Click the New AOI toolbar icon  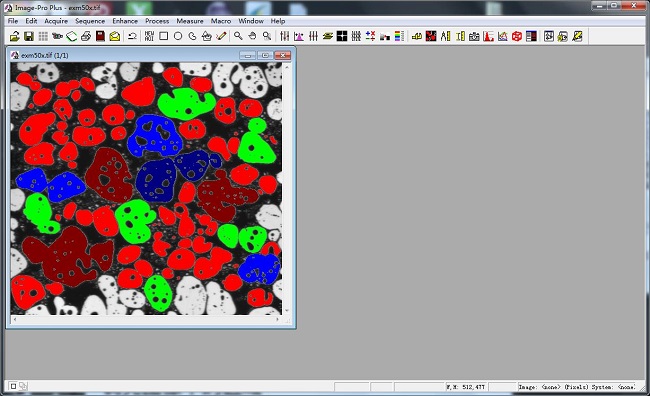coord(149,36)
